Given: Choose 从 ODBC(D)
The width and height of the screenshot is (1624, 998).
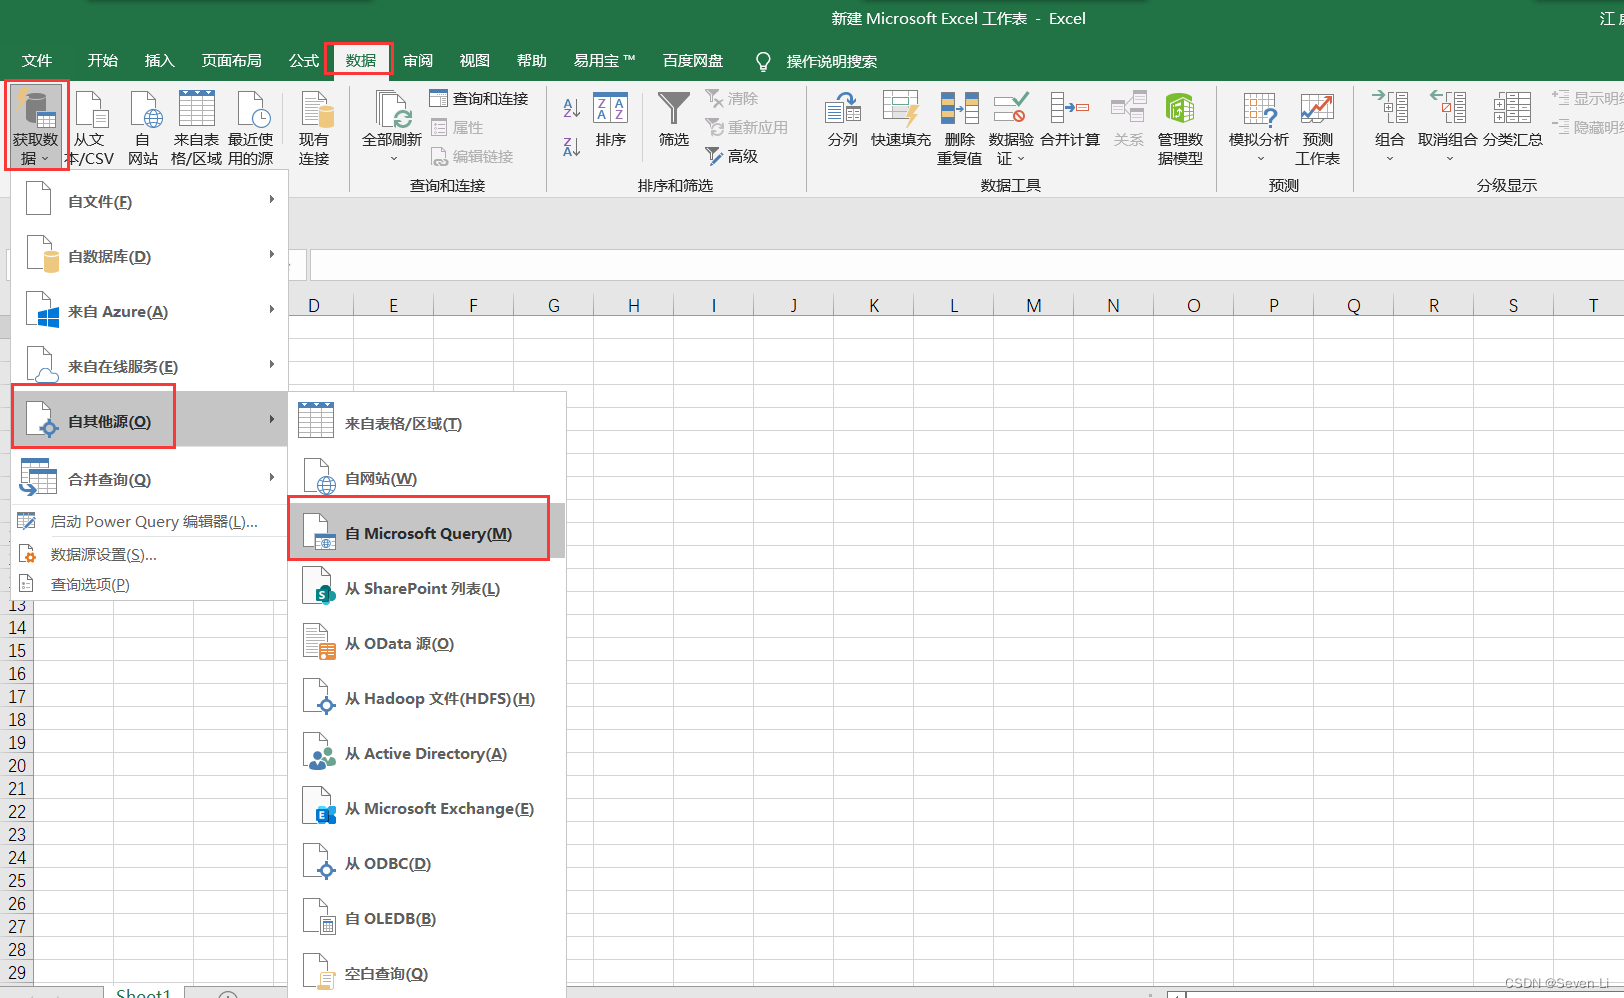Looking at the screenshot, I should [x=427, y=863].
